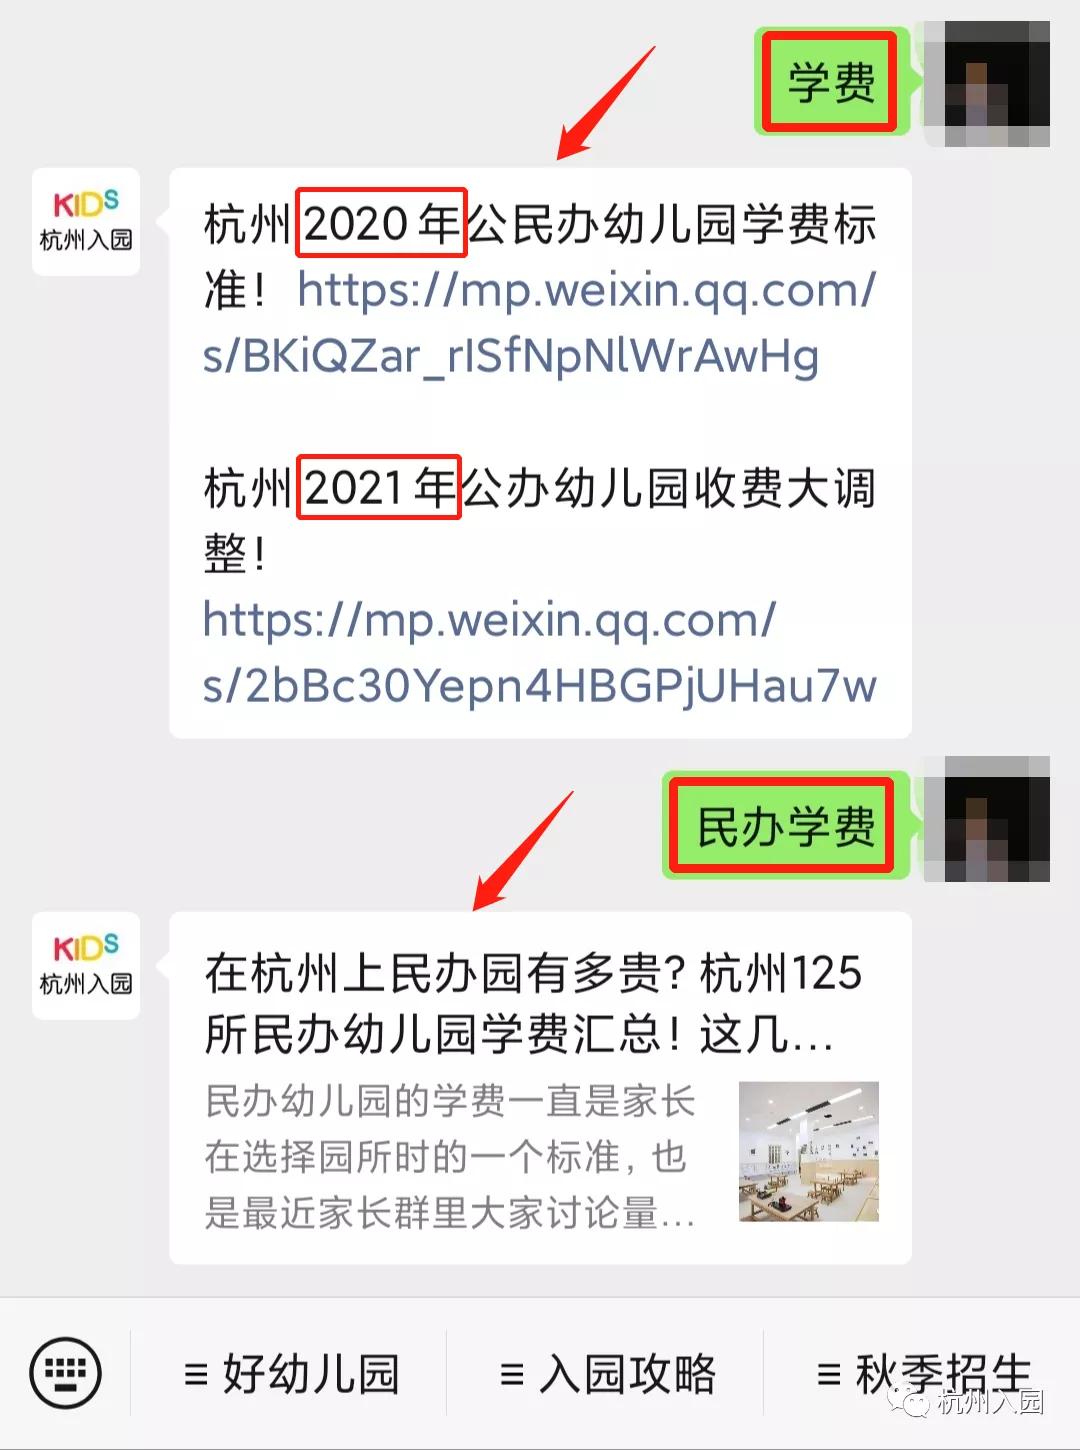Screen dimensions: 1080x1450
Task: Tap the hamburger icon beside 入园攻略
Action: pyautogui.click(x=512, y=1374)
